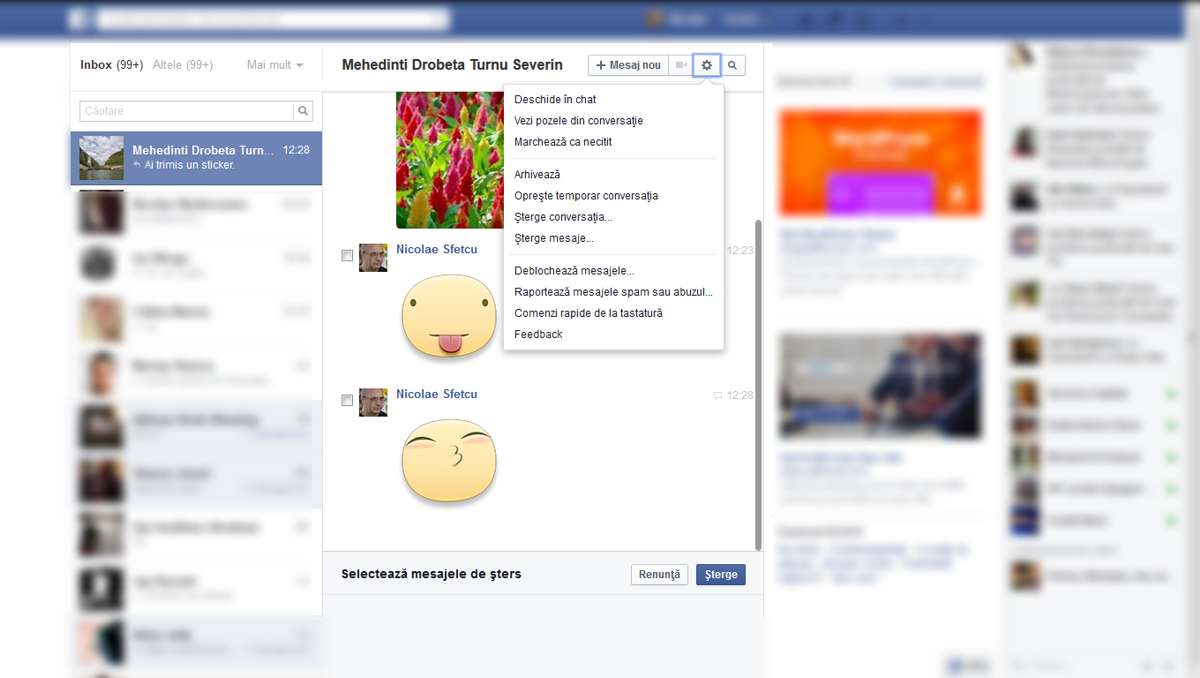Select Șterge mesaje... option
The image size is (1200, 678).
pos(554,238)
